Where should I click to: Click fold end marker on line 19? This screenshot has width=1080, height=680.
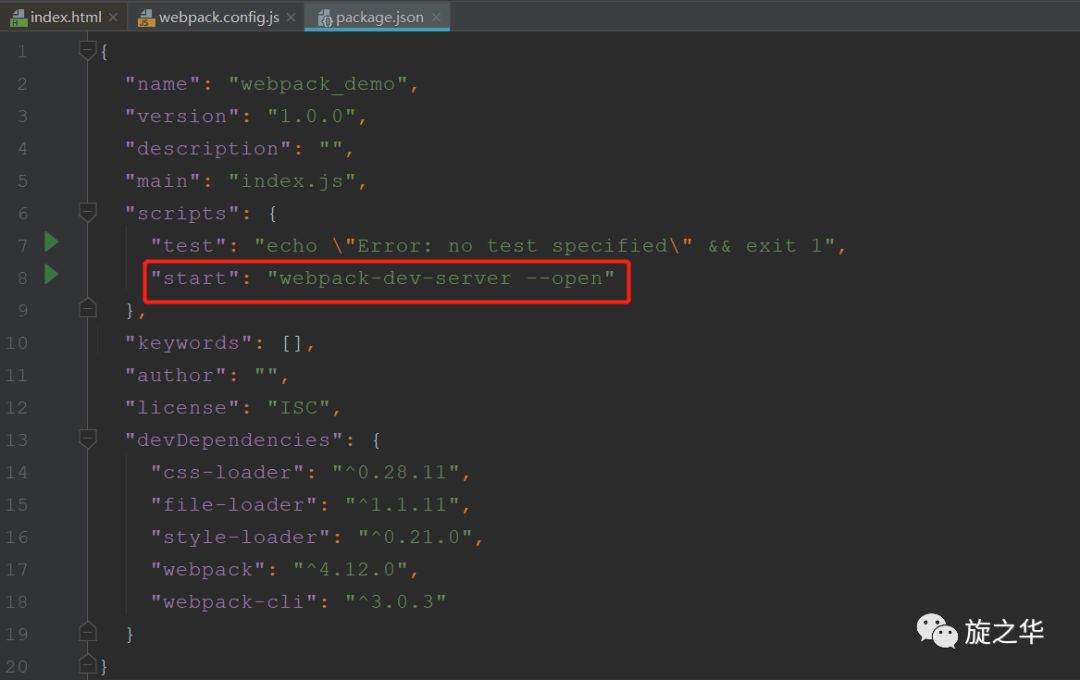tap(87, 631)
